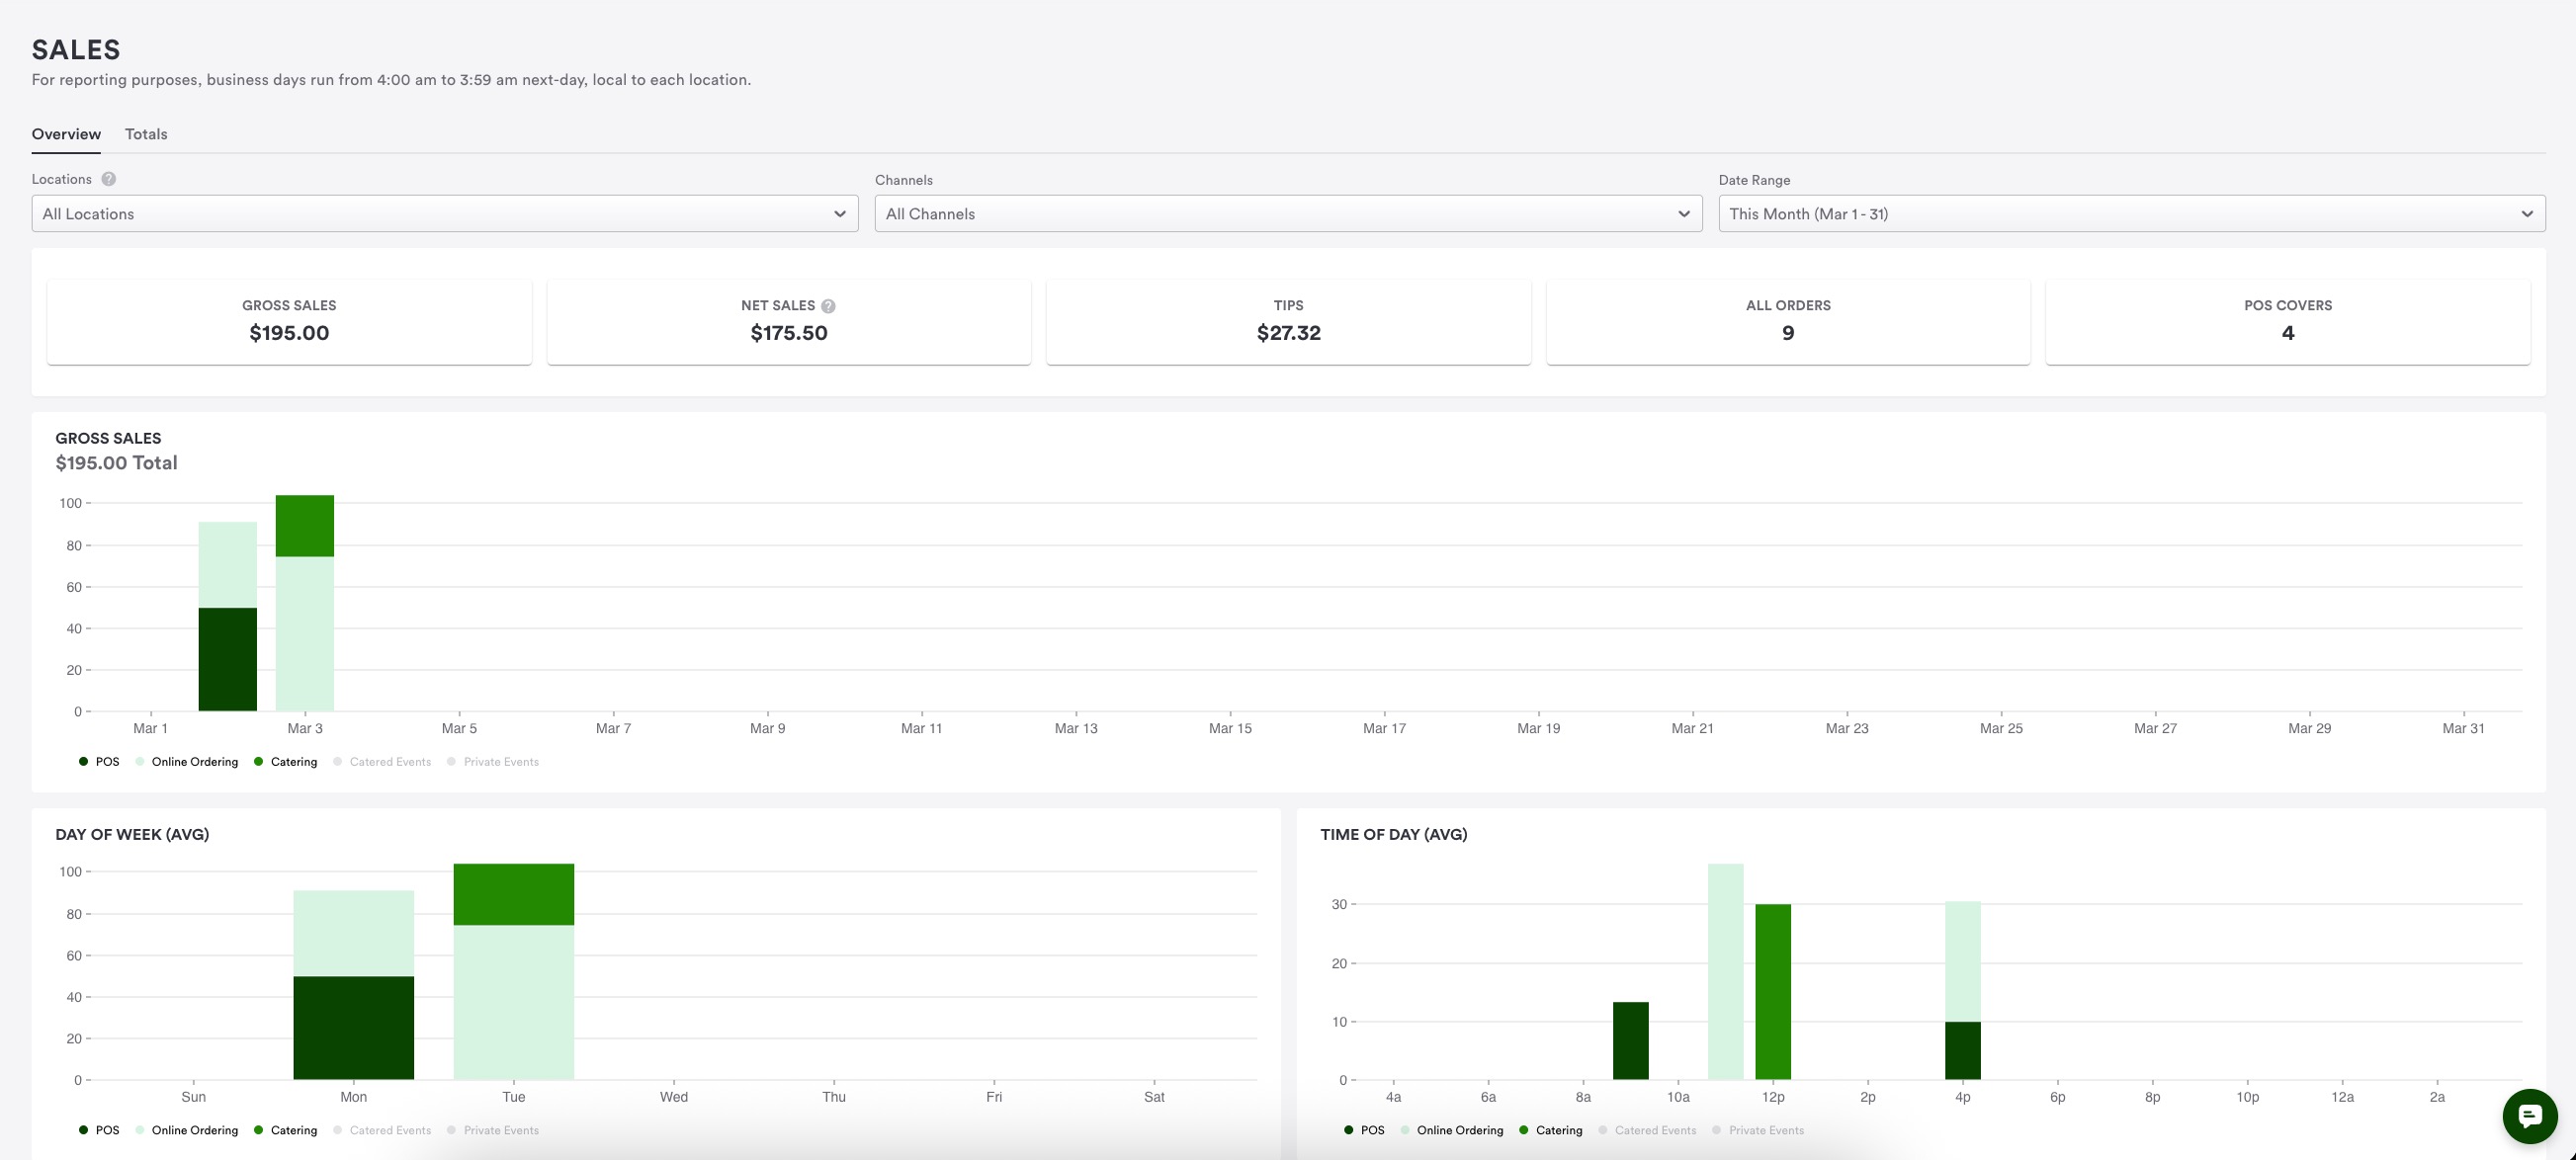The image size is (2576, 1160).
Task: Open the chat support bubble icon
Action: [2529, 1115]
